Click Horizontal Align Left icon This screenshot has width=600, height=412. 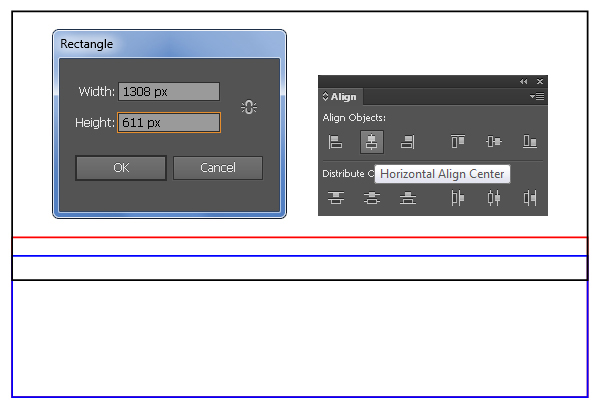click(x=335, y=142)
